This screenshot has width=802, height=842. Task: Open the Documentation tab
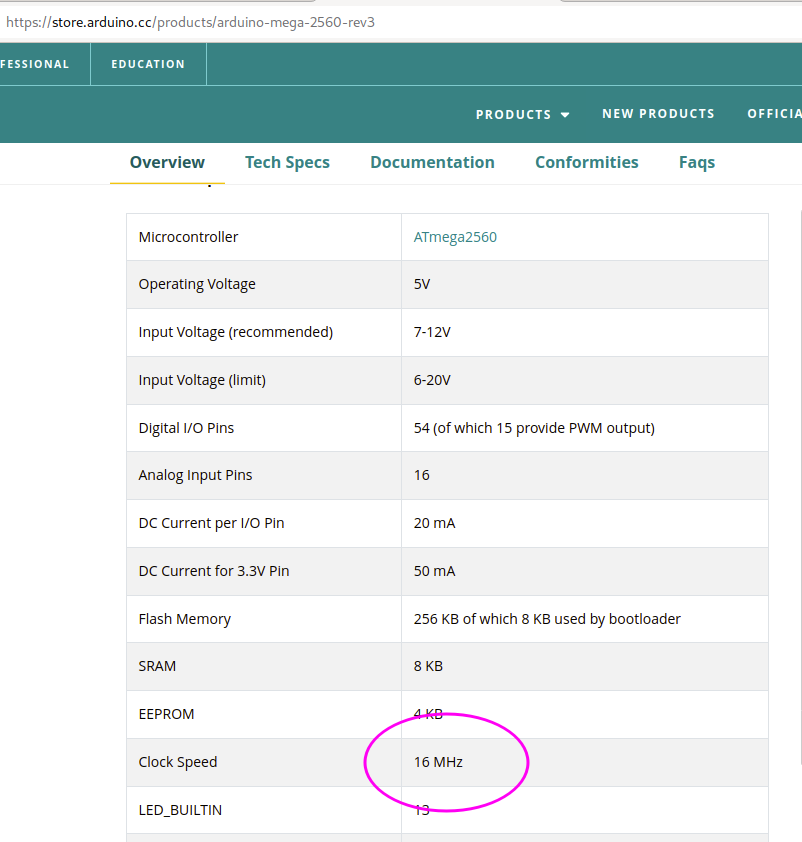[432, 162]
